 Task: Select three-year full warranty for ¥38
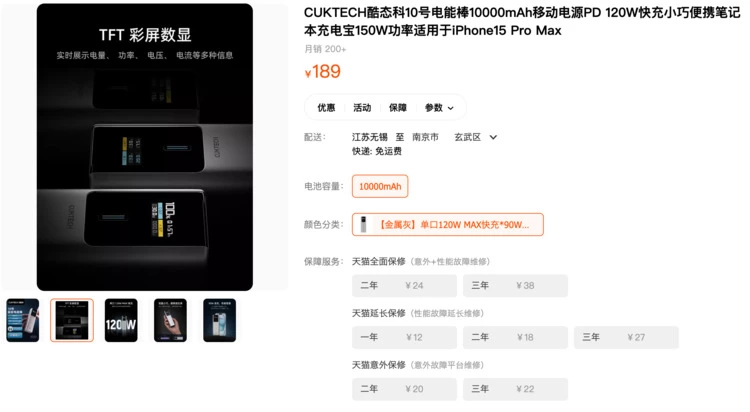coord(515,286)
